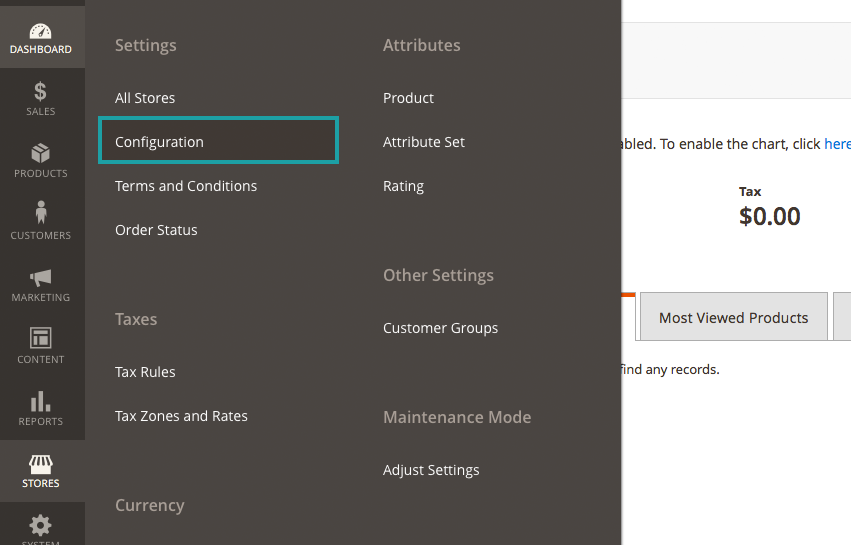Open the System gear icon
This screenshot has width=851, height=545.
click(41, 525)
